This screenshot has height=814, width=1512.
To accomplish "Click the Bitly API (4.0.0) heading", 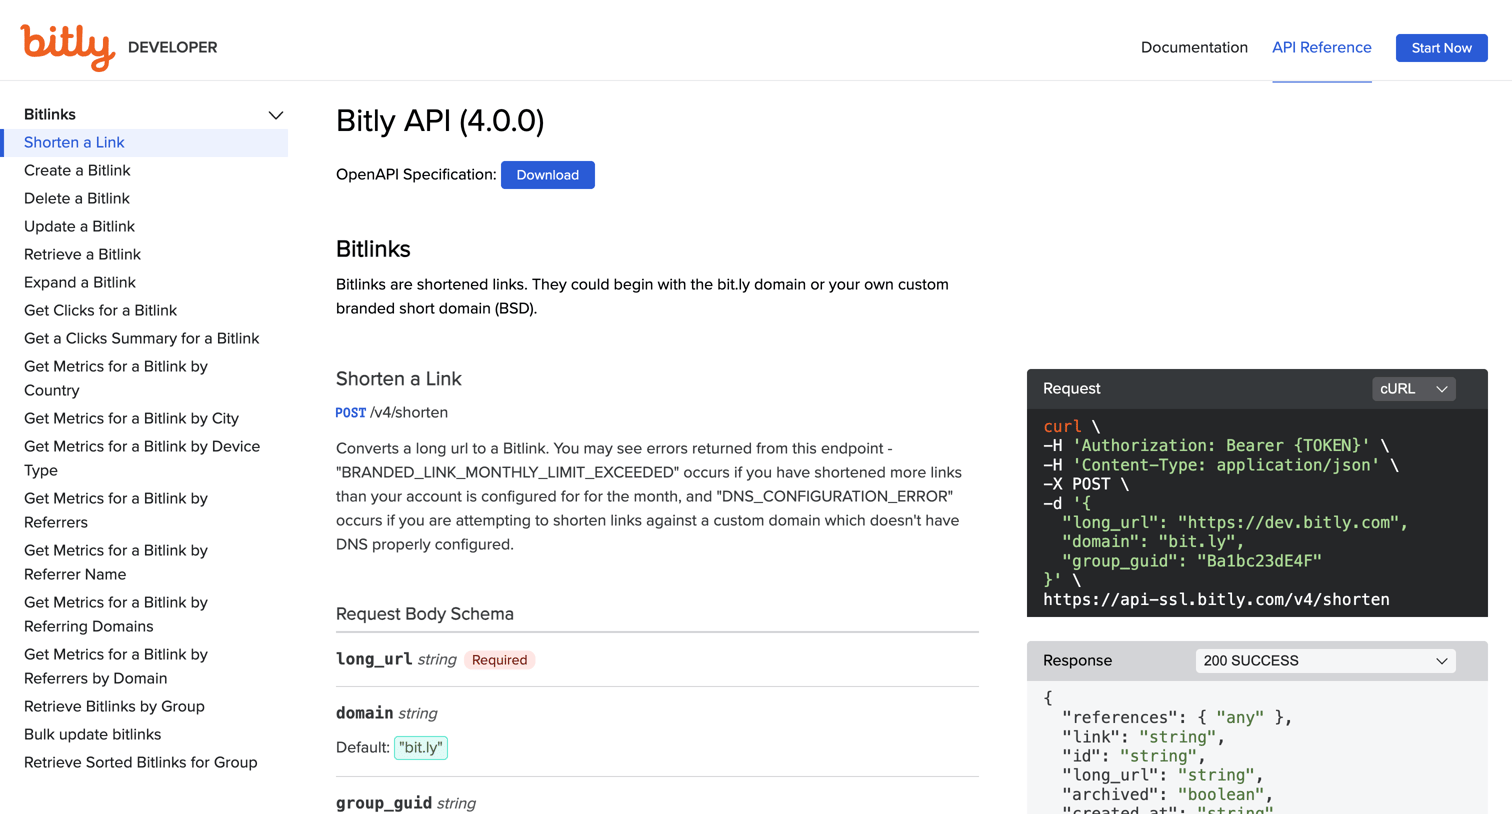I will tap(440, 121).
